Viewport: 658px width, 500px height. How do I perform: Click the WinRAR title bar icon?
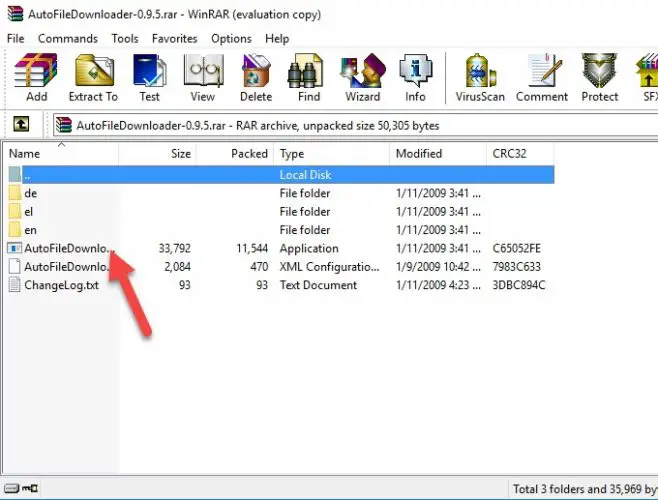pyautogui.click(x=15, y=13)
